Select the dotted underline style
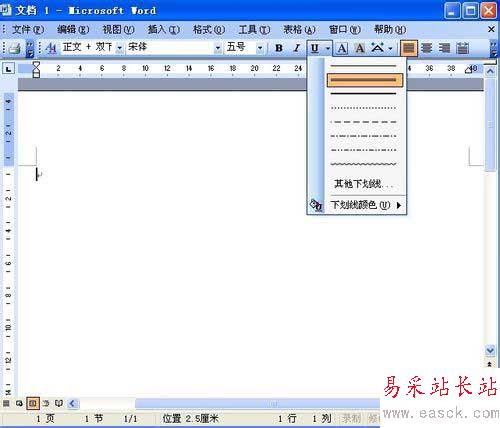Image resolution: width=500 pixels, height=428 pixels. point(365,108)
